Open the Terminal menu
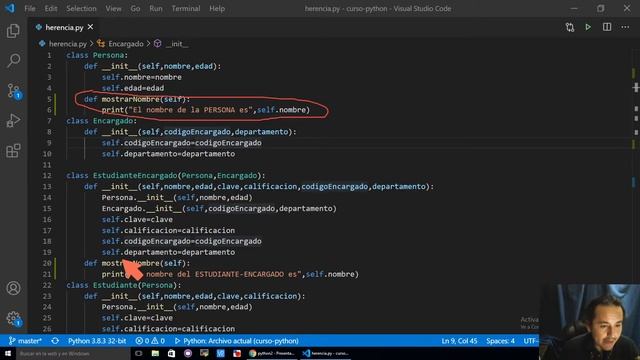This screenshot has height=360, width=640. [x=186, y=8]
